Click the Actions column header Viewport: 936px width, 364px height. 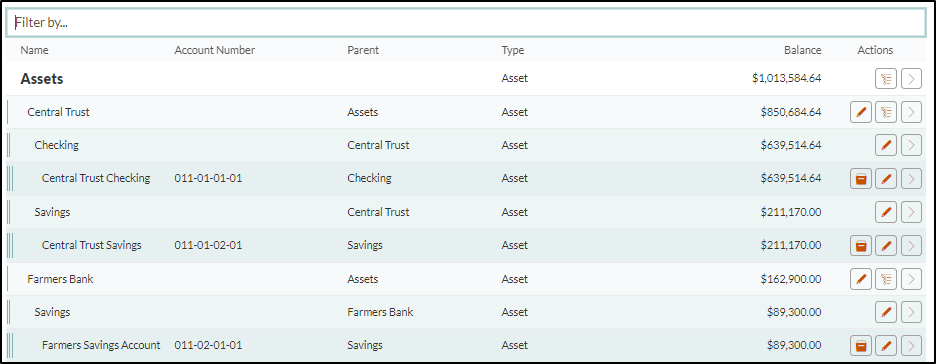pyautogui.click(x=875, y=50)
